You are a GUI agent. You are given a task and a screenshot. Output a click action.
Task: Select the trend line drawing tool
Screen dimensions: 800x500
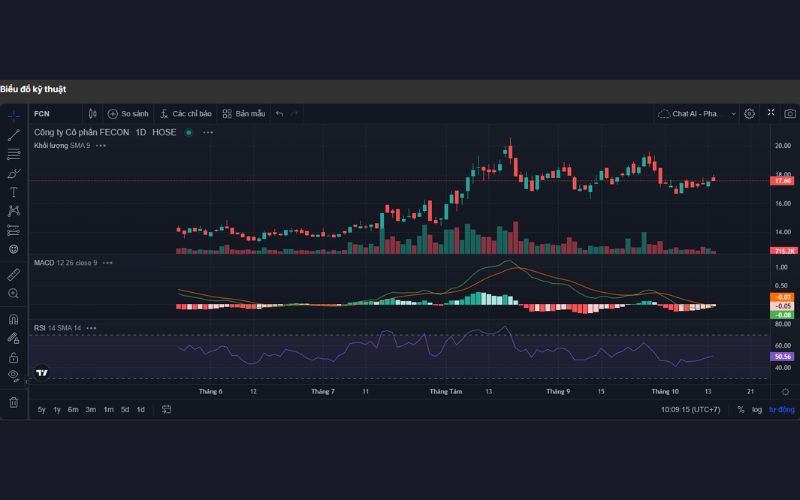(14, 135)
